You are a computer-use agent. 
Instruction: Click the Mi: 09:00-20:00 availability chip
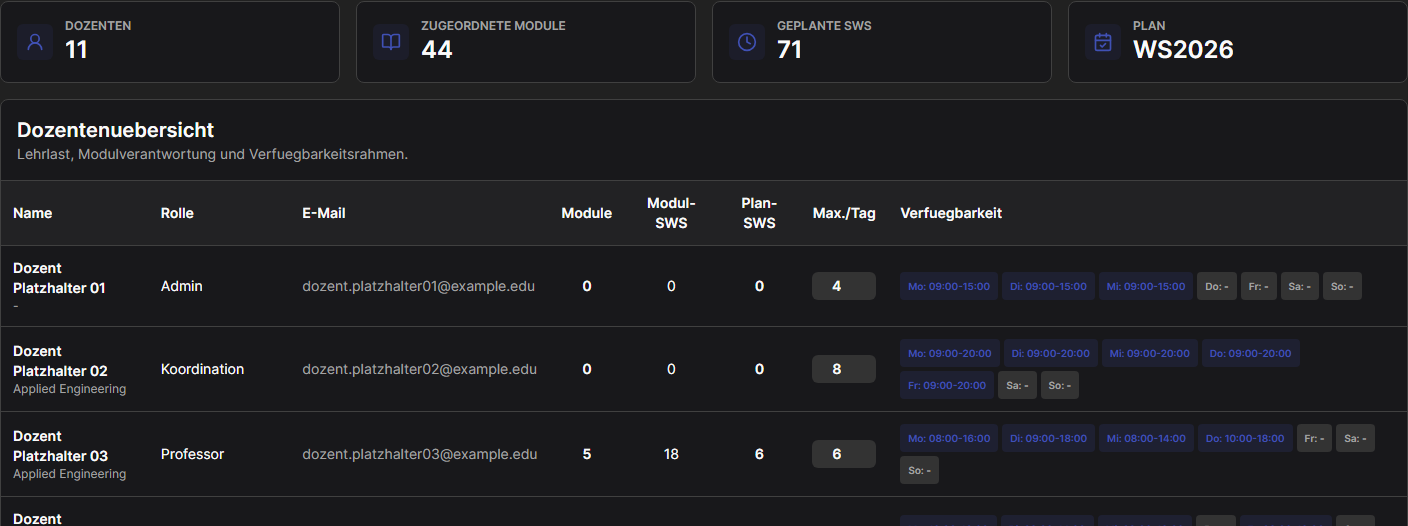click(x=1150, y=353)
